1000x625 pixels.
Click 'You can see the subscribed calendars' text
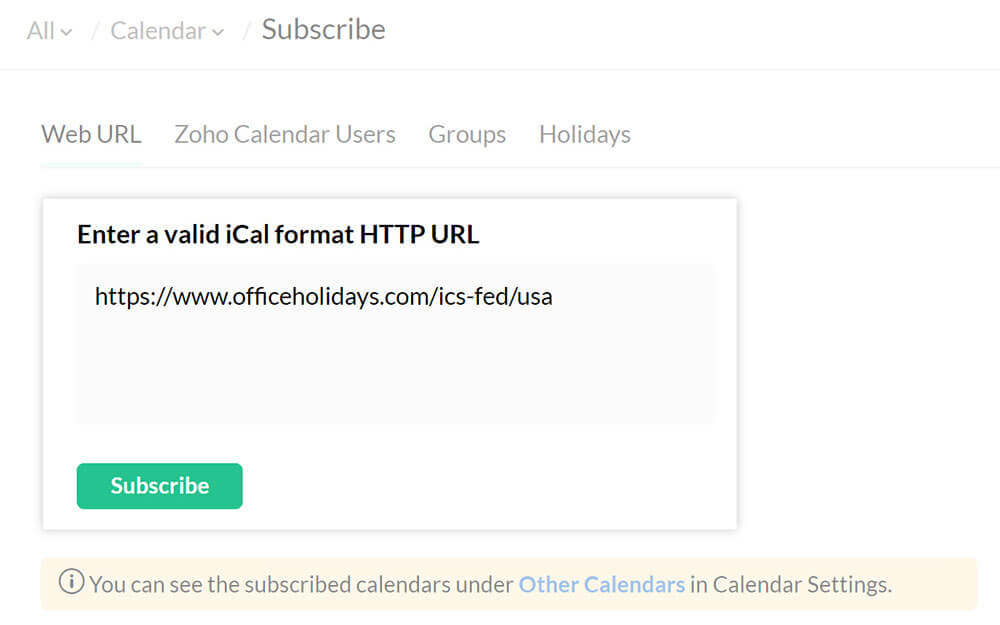click(300, 584)
